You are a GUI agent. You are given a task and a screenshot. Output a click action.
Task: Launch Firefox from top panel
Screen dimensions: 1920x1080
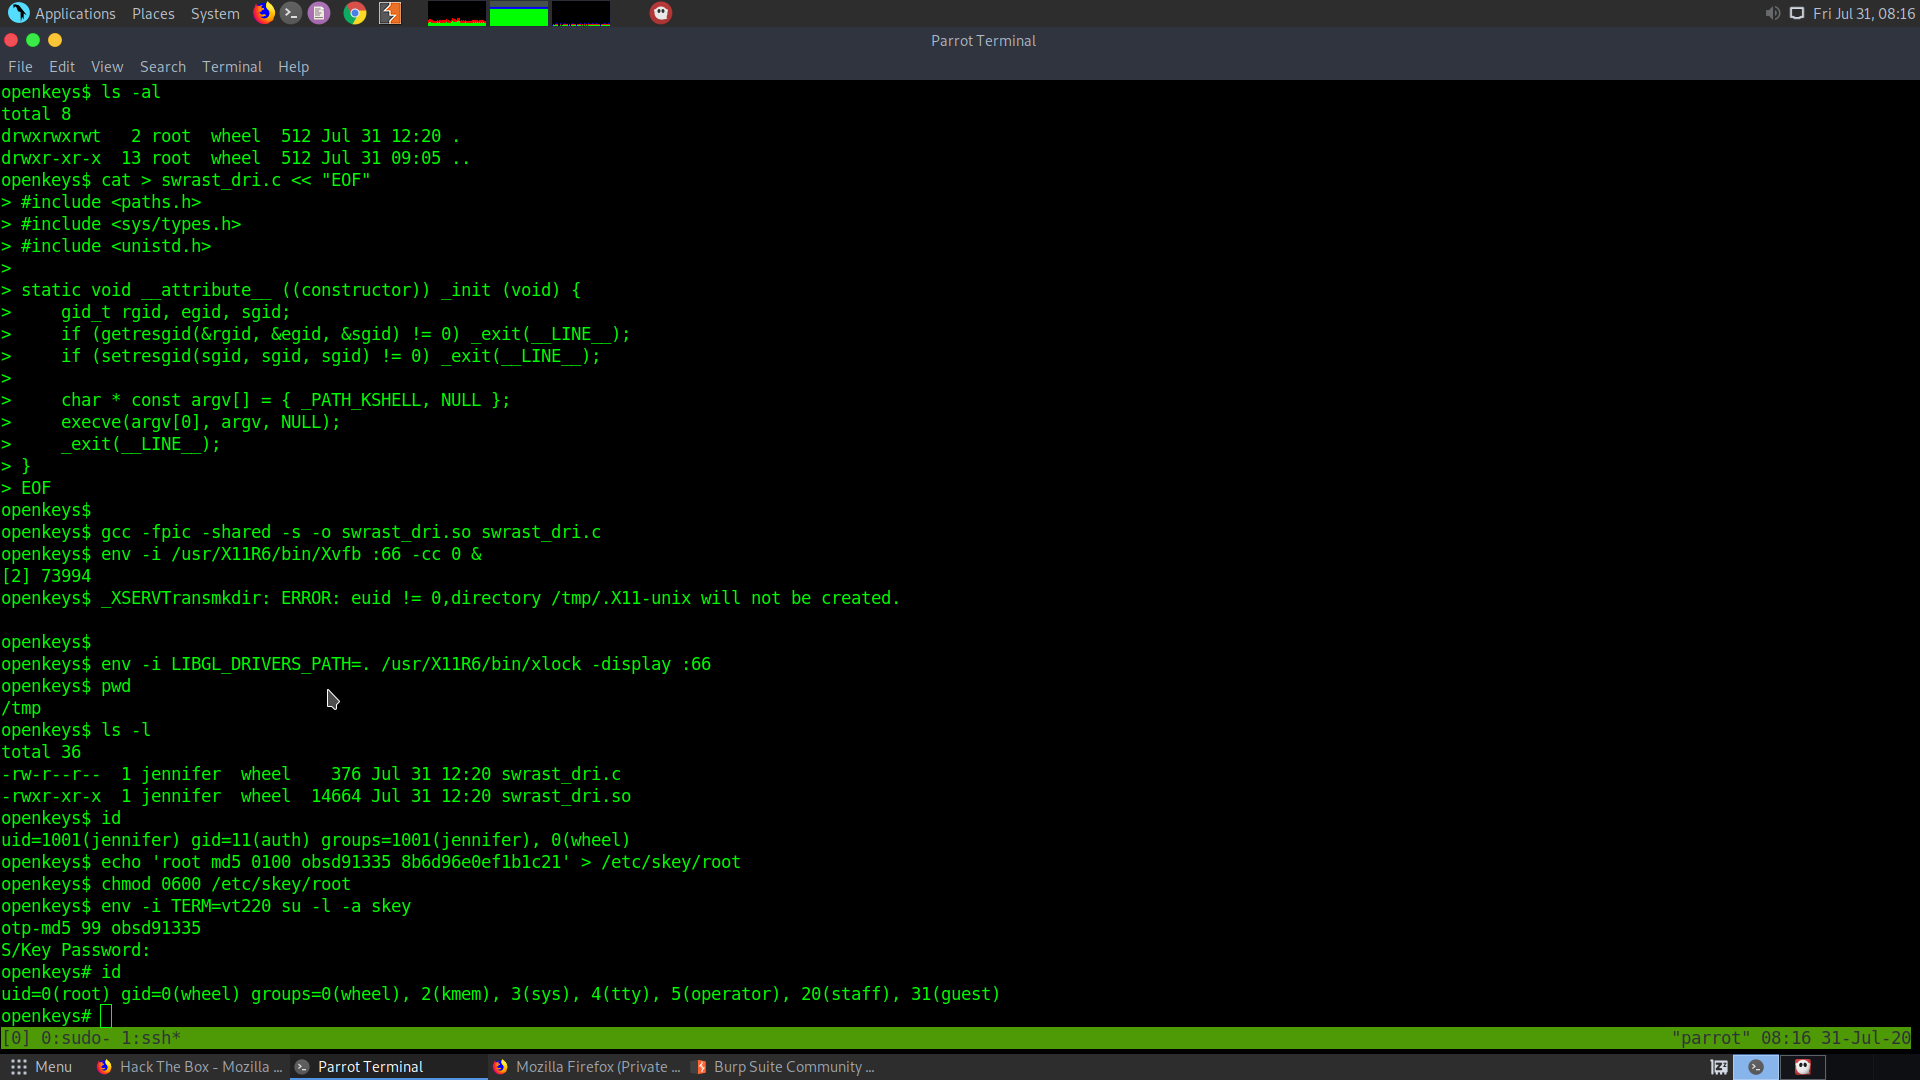coord(264,13)
